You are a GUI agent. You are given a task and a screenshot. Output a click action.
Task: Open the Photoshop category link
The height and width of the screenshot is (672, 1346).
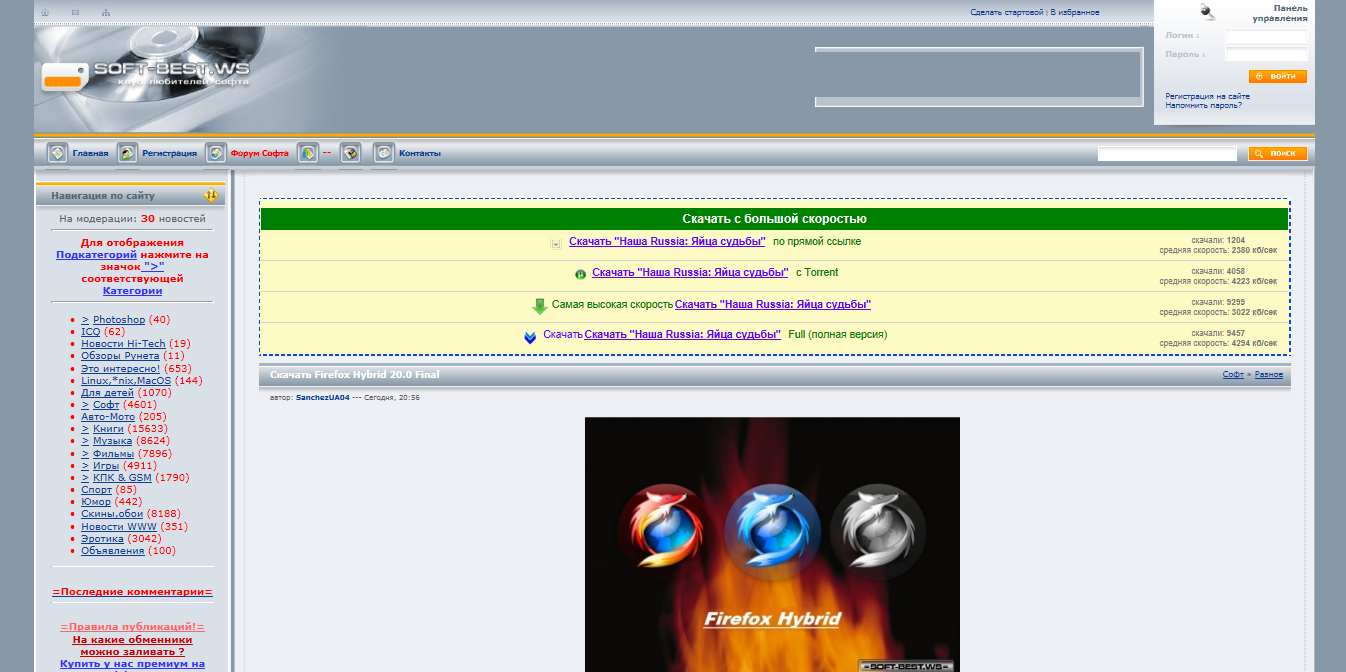[119, 320]
